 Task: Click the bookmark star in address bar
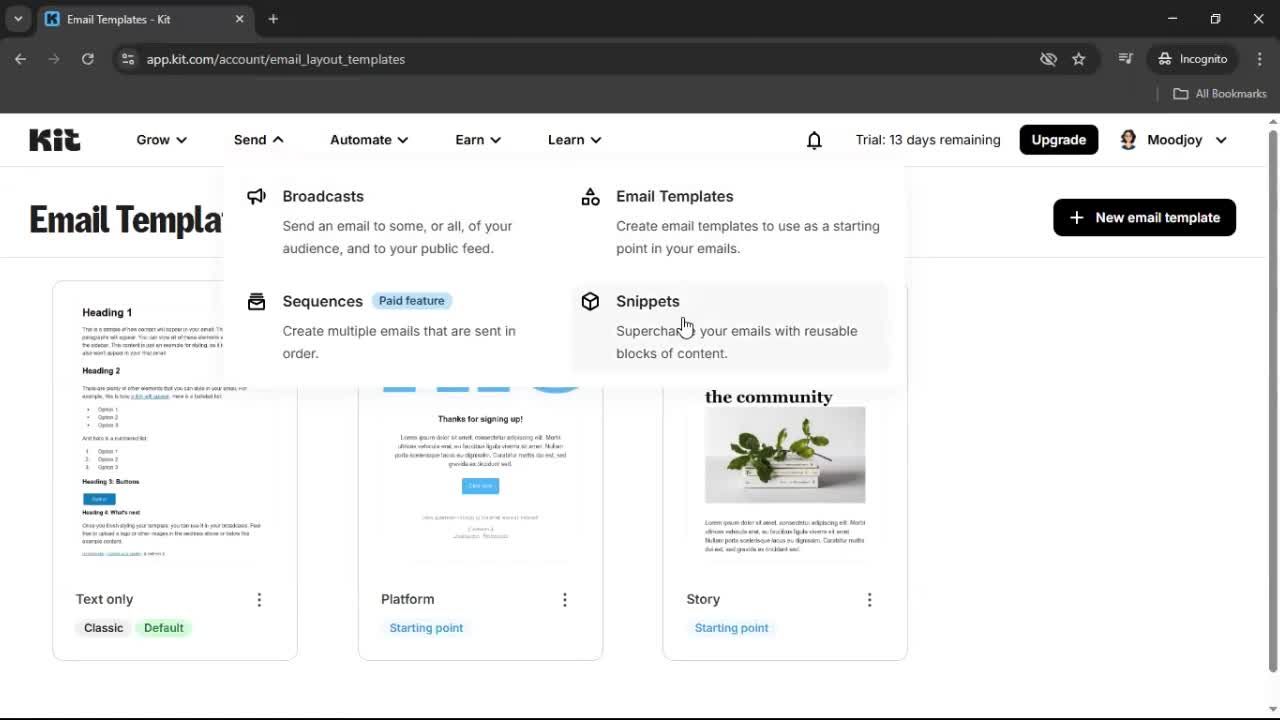point(1079,59)
